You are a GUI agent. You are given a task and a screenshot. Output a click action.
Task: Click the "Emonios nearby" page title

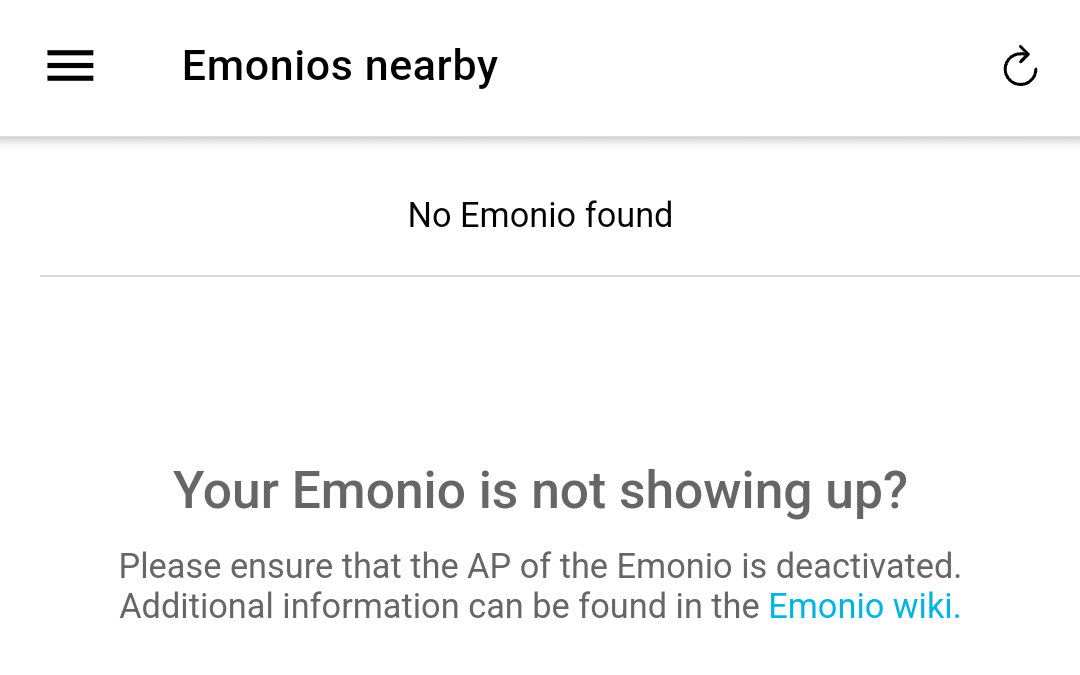340,66
